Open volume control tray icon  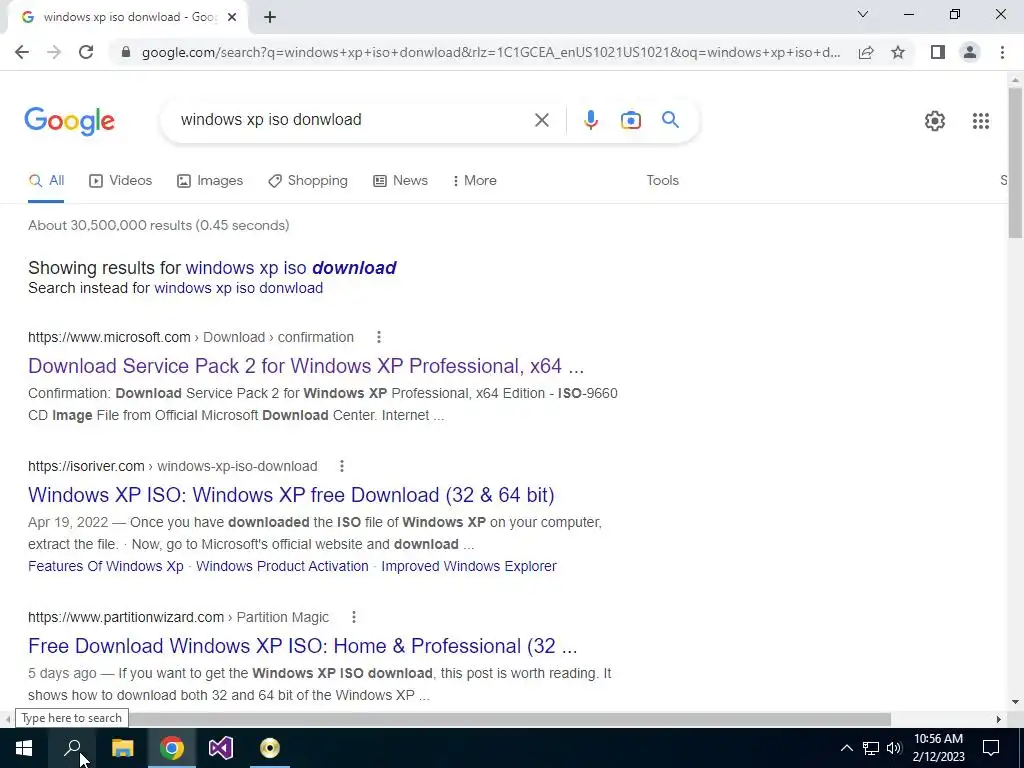tap(894, 748)
